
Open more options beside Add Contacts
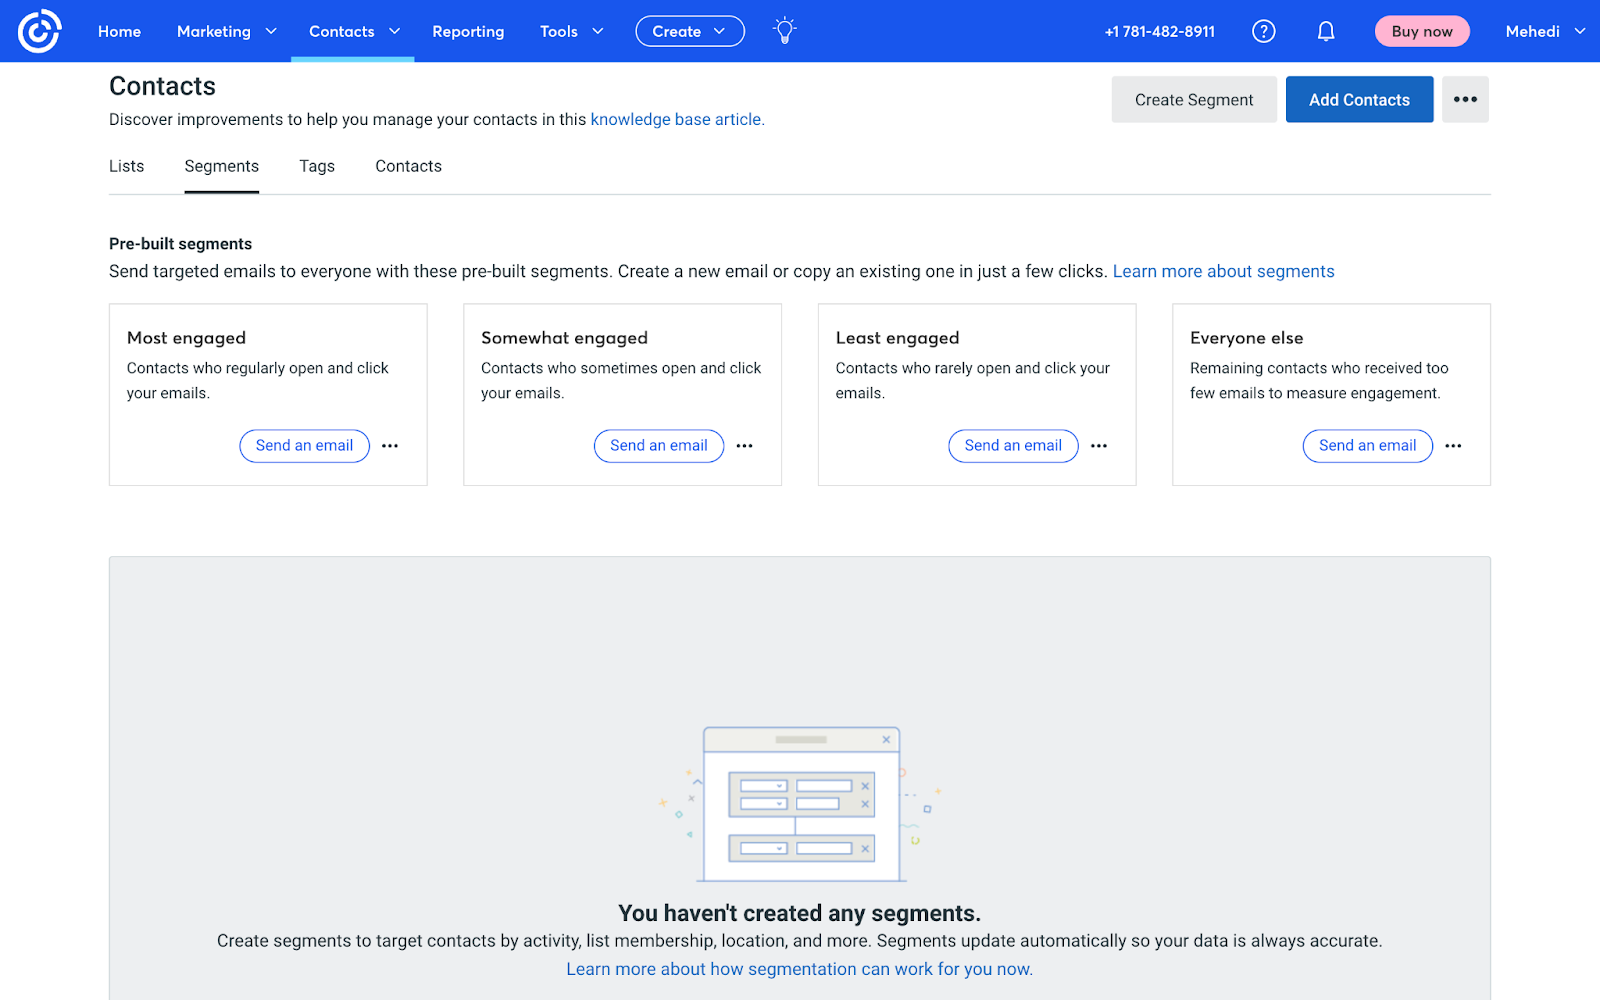click(1465, 99)
